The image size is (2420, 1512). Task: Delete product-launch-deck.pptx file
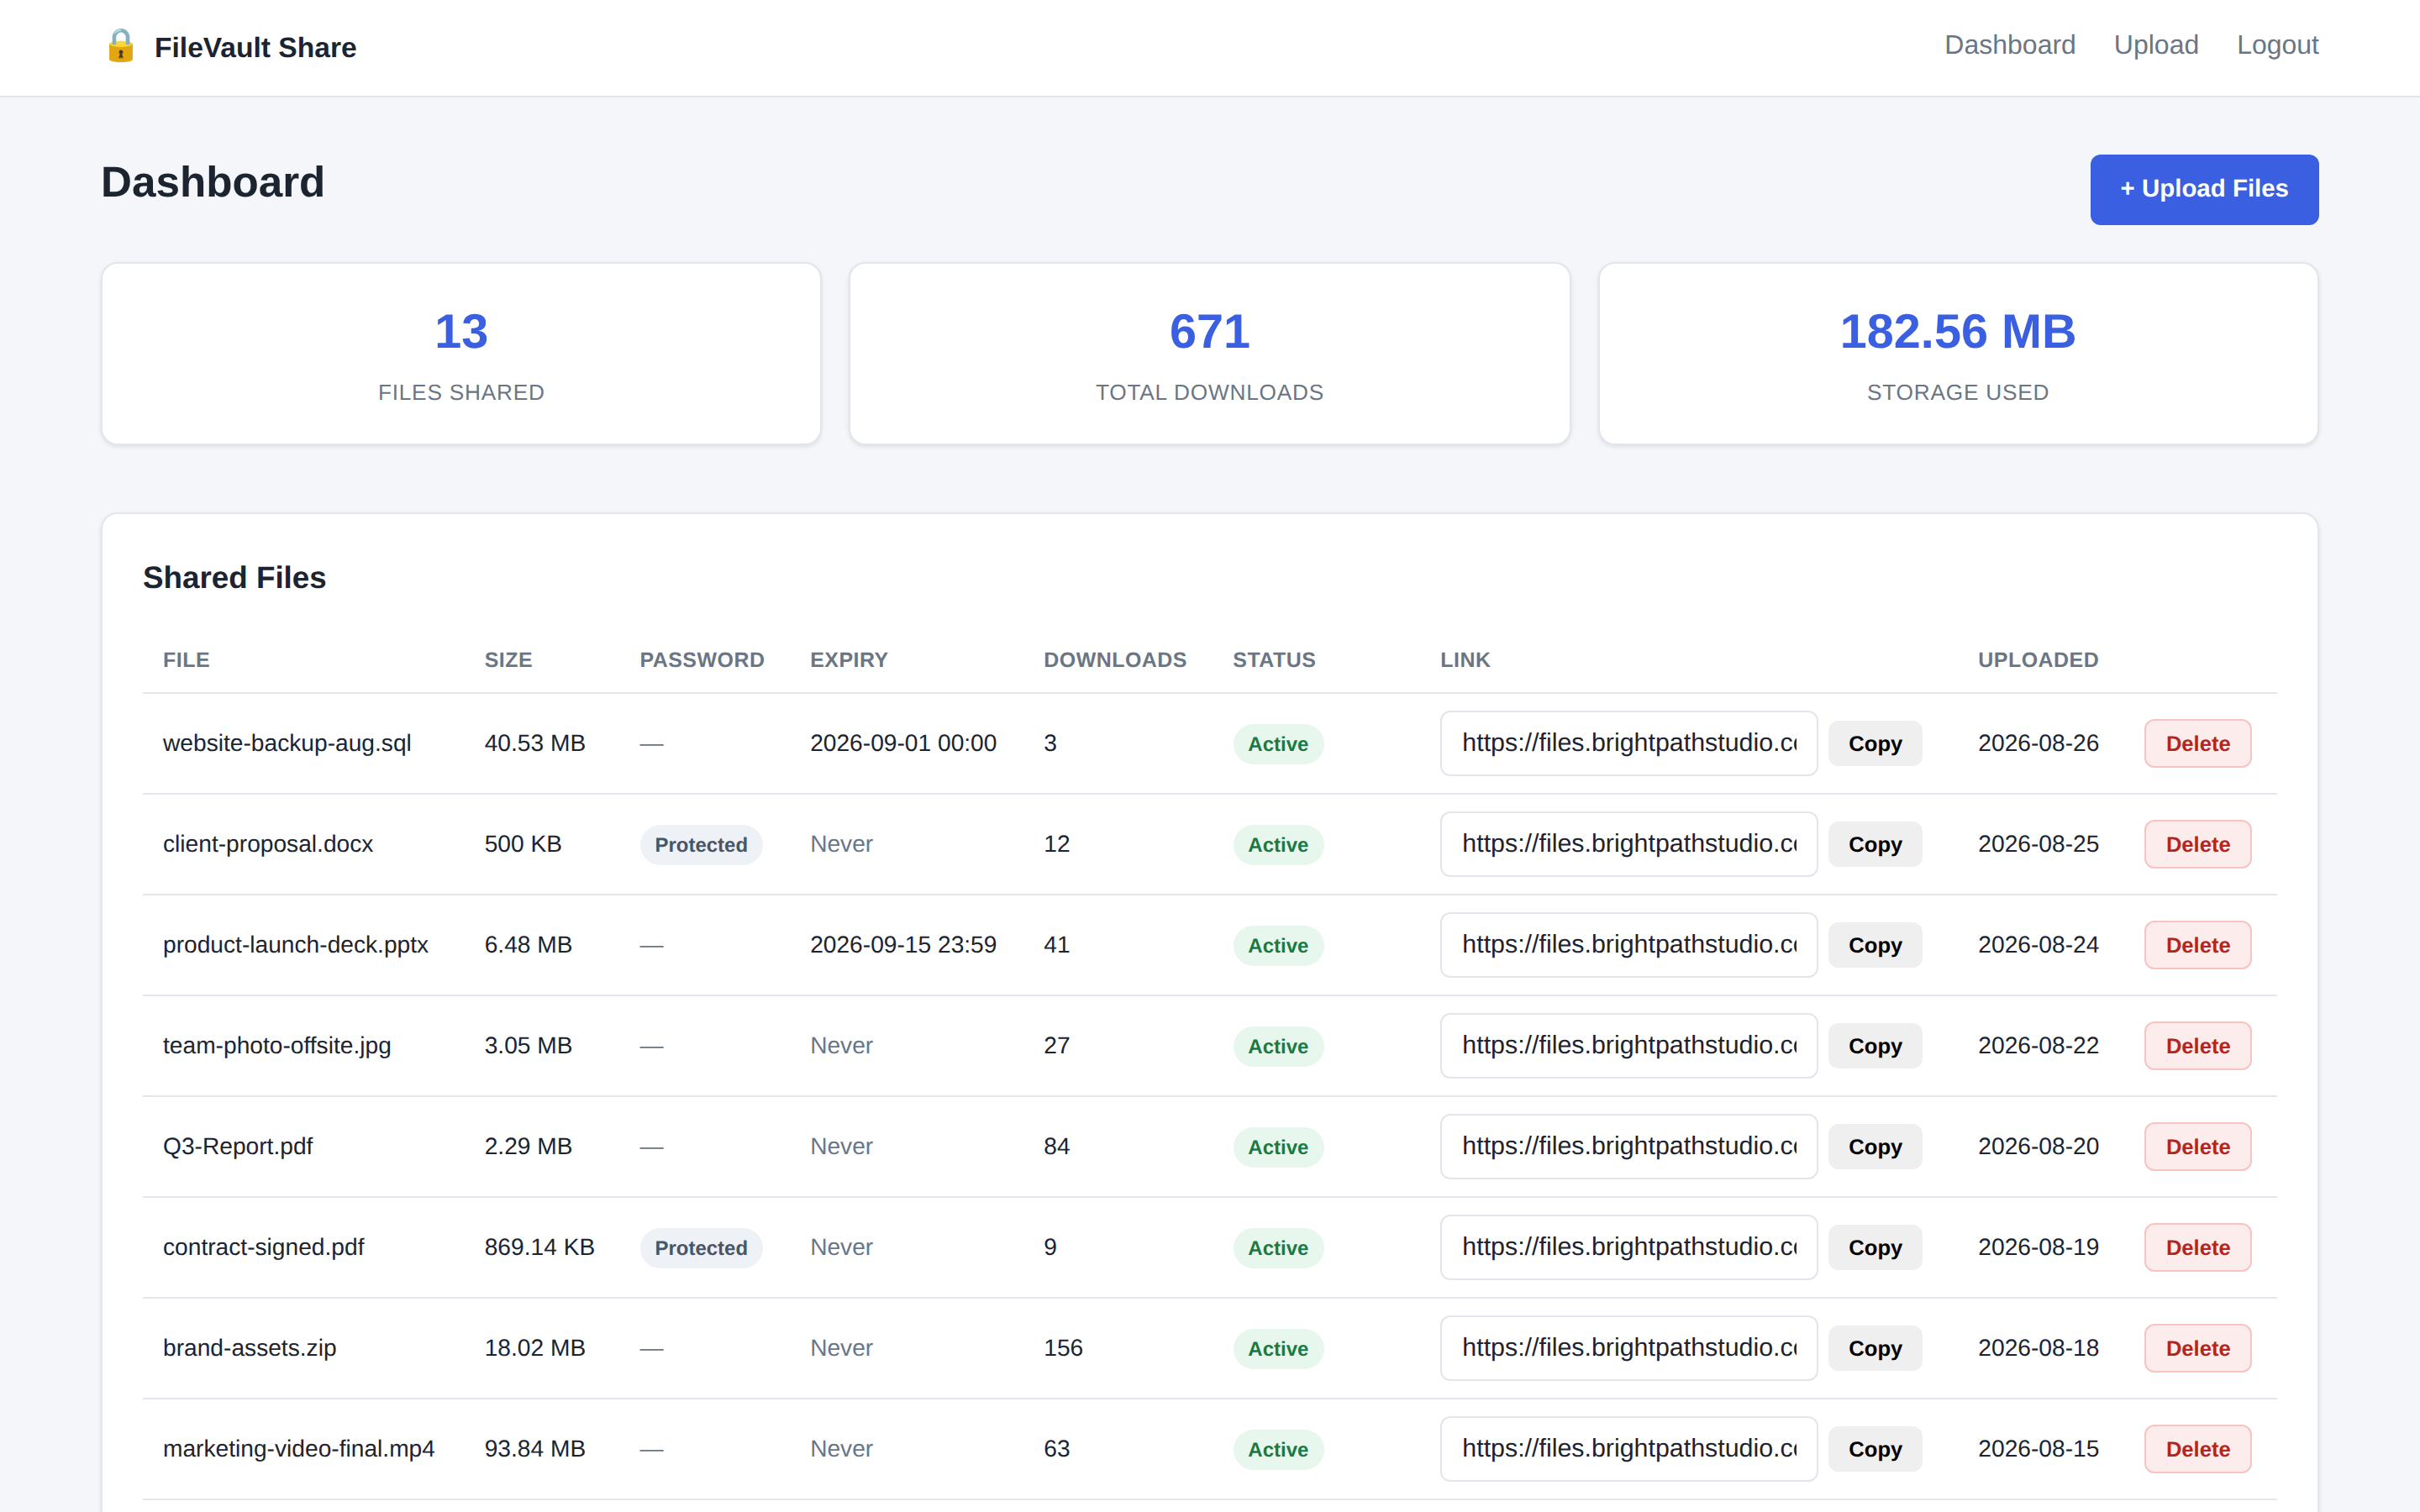[2198, 945]
